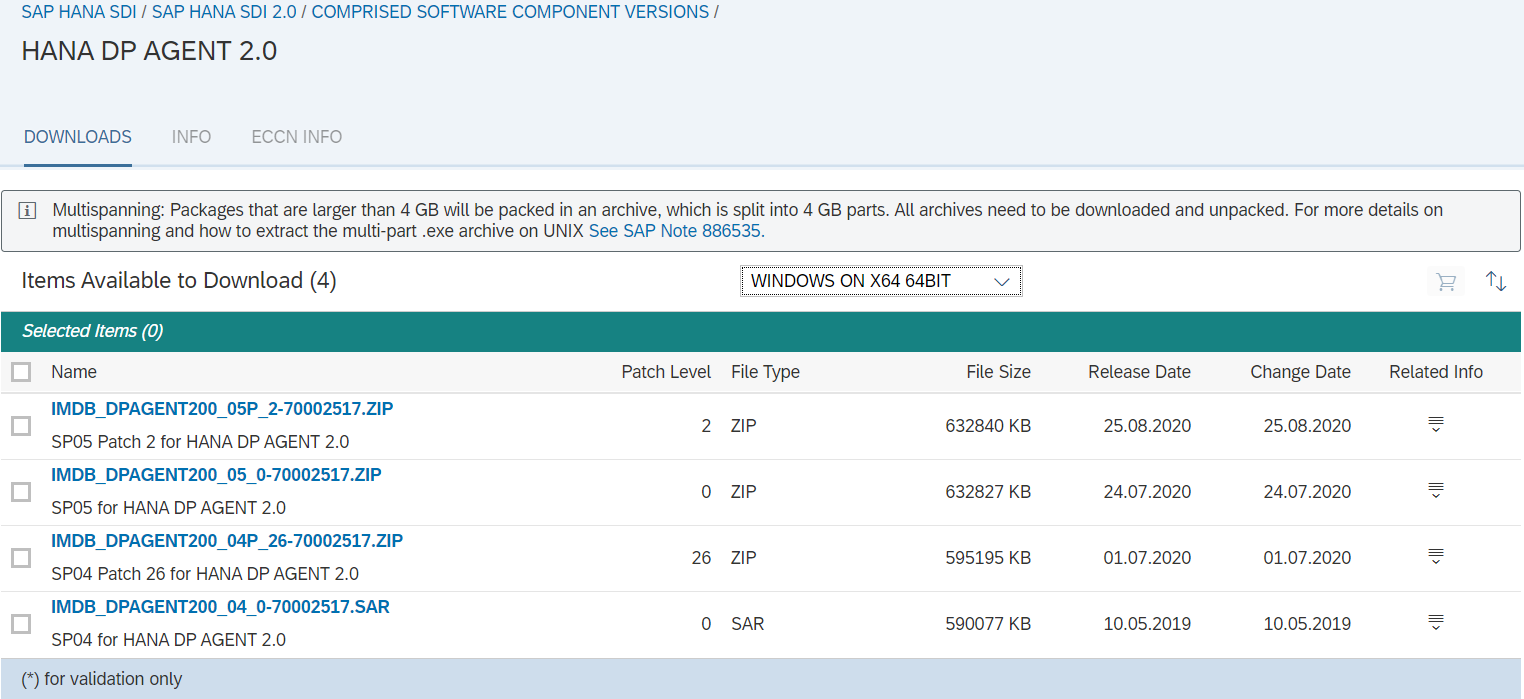Click the release date 24.07.2020

point(1147,492)
